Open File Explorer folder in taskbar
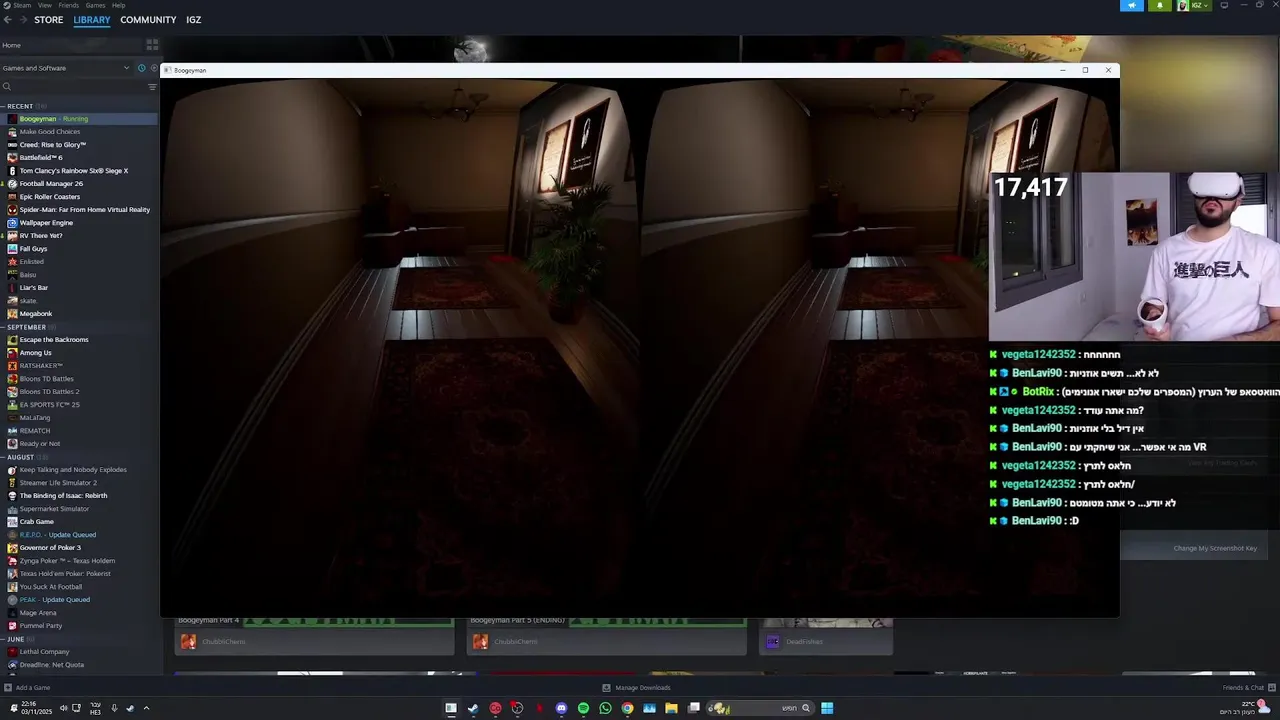1280x720 pixels. 671,708
